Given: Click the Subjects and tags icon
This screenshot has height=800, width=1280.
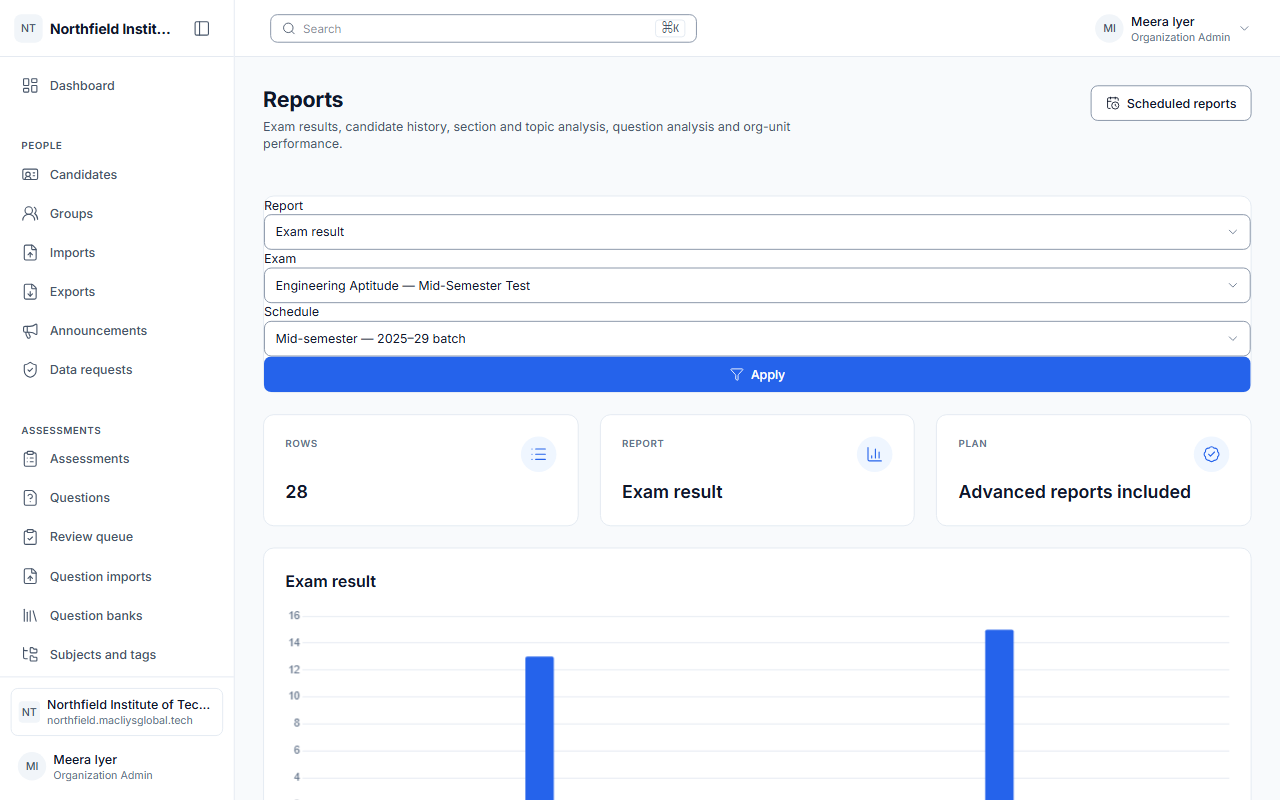Looking at the screenshot, I should (30, 655).
